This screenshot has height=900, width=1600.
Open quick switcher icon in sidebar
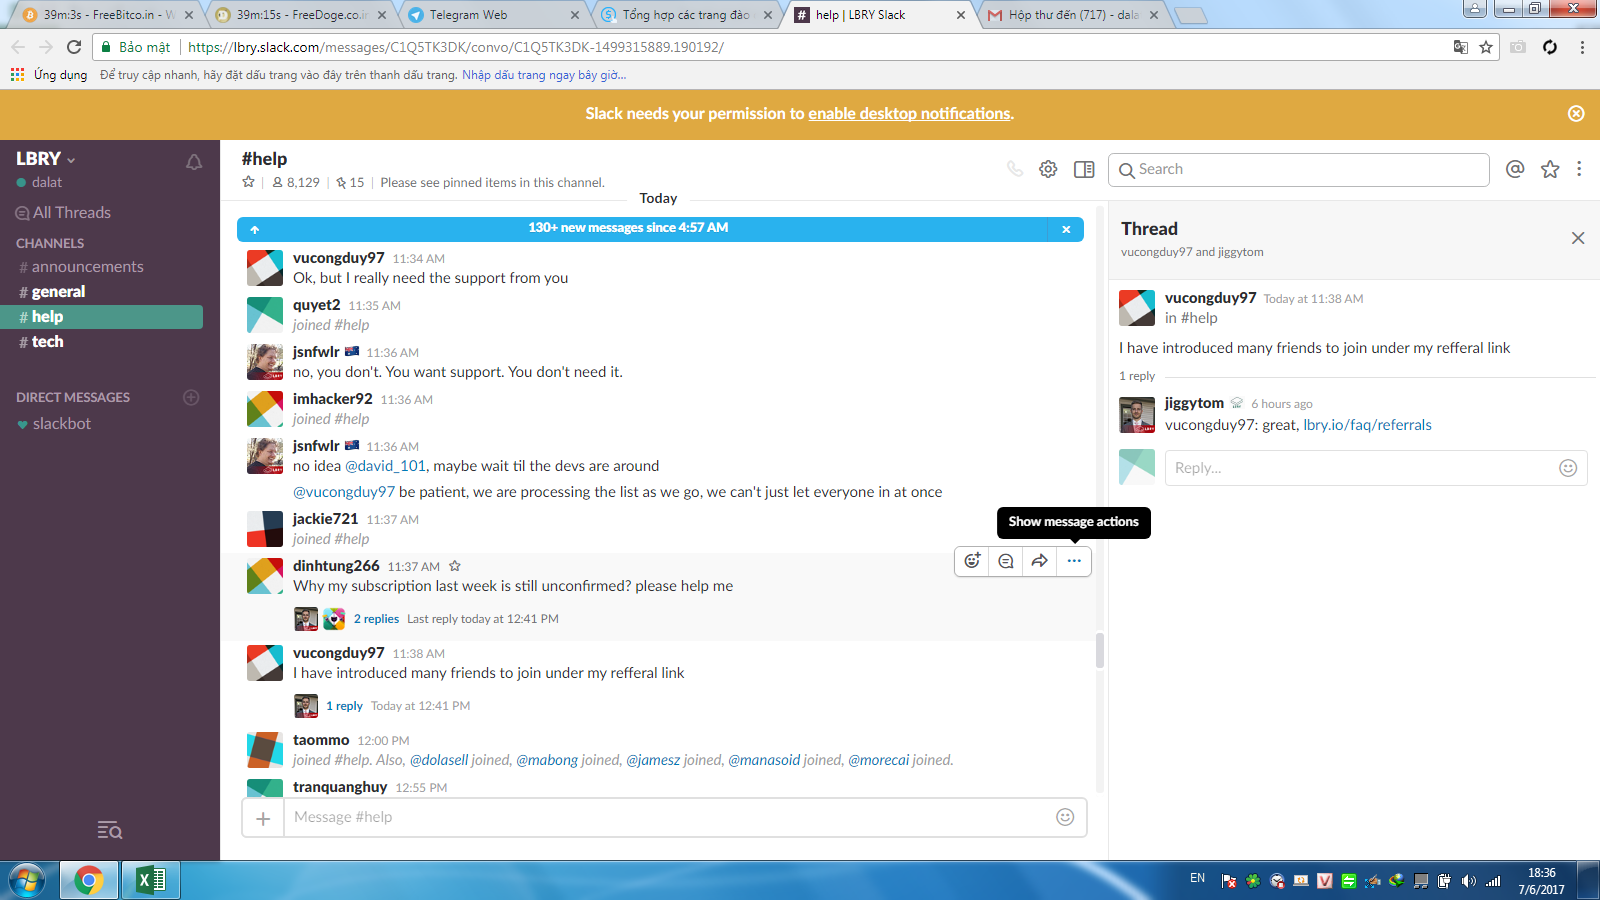click(x=109, y=830)
